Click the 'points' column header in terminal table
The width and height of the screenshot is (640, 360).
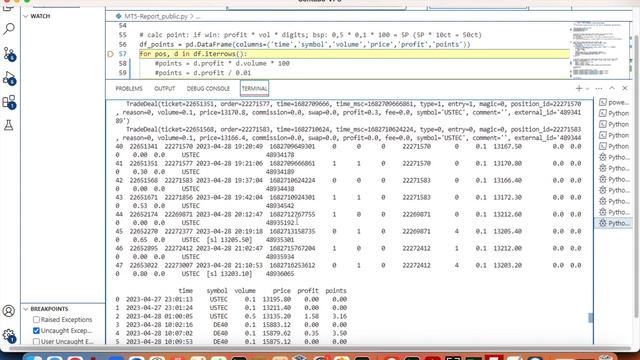tap(336, 291)
